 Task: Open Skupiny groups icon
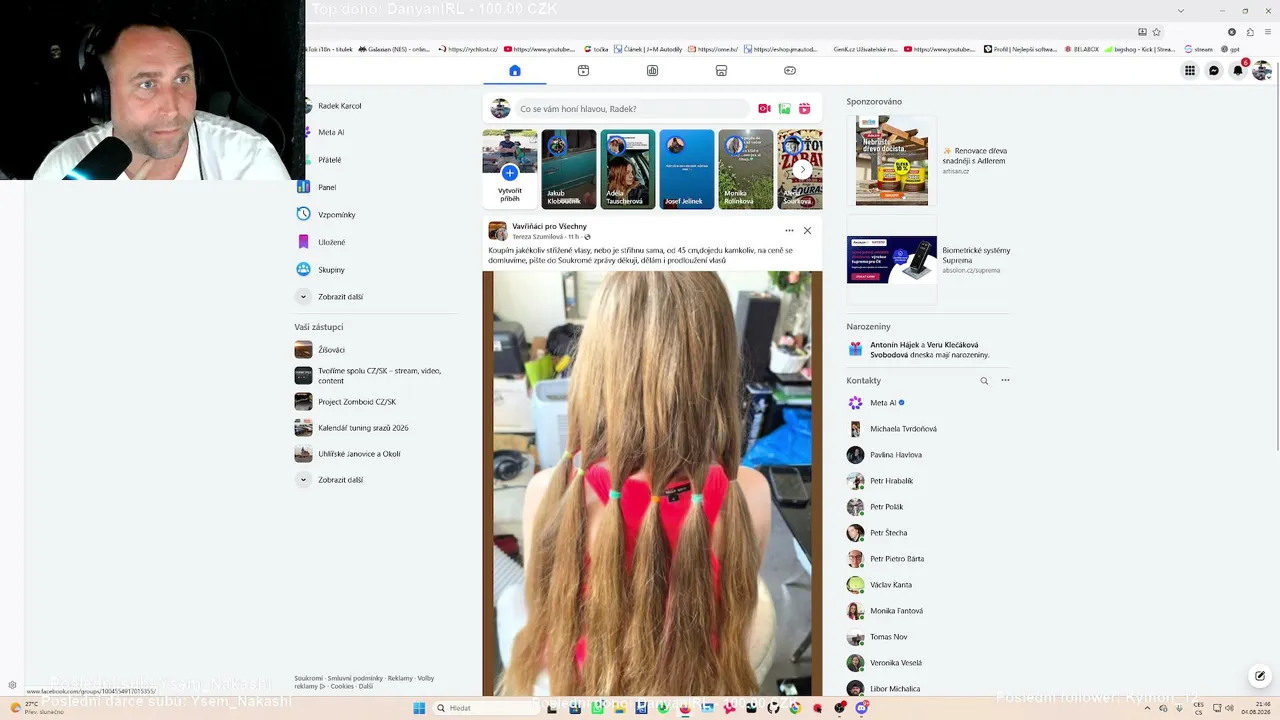304,269
